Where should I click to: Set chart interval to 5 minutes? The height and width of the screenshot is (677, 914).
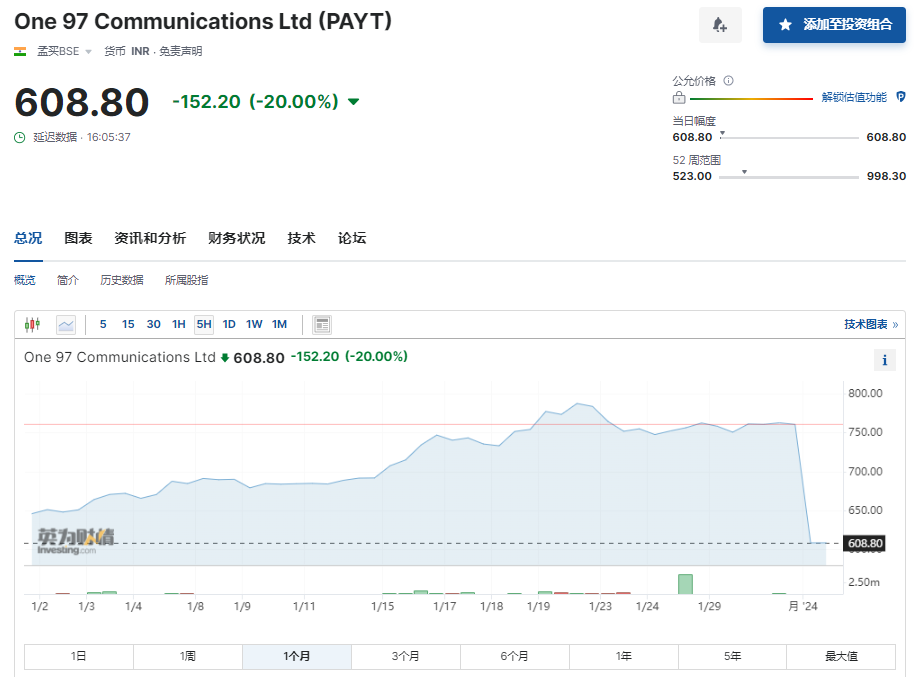(x=103, y=324)
